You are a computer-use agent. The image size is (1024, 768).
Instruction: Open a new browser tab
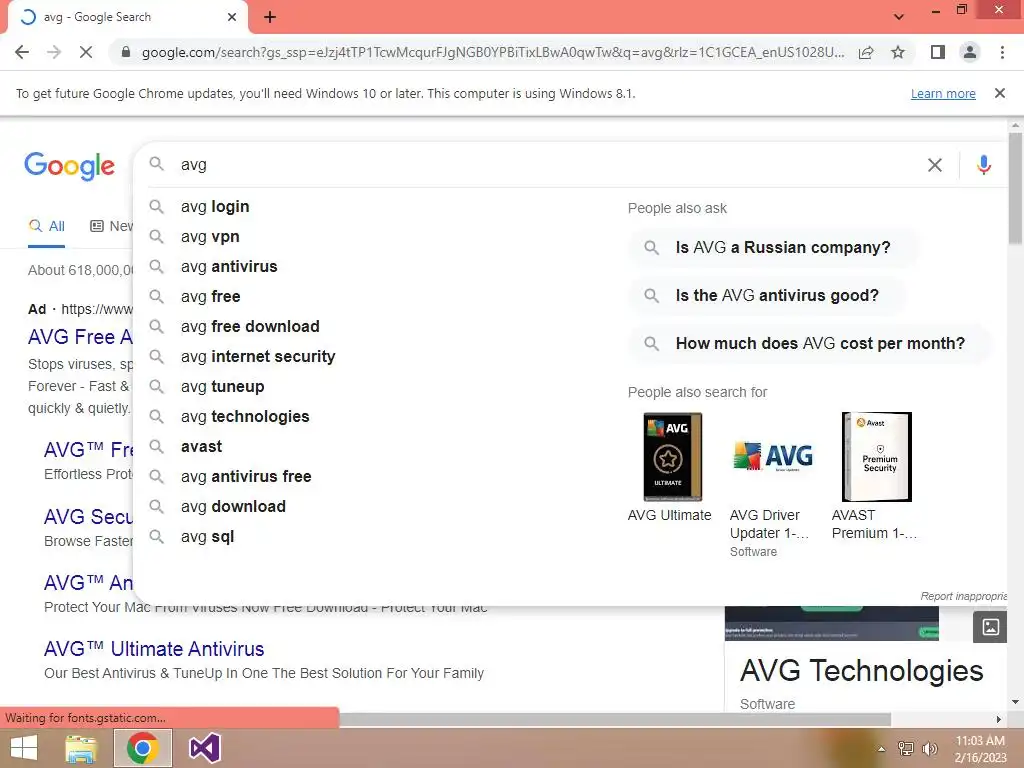(270, 17)
